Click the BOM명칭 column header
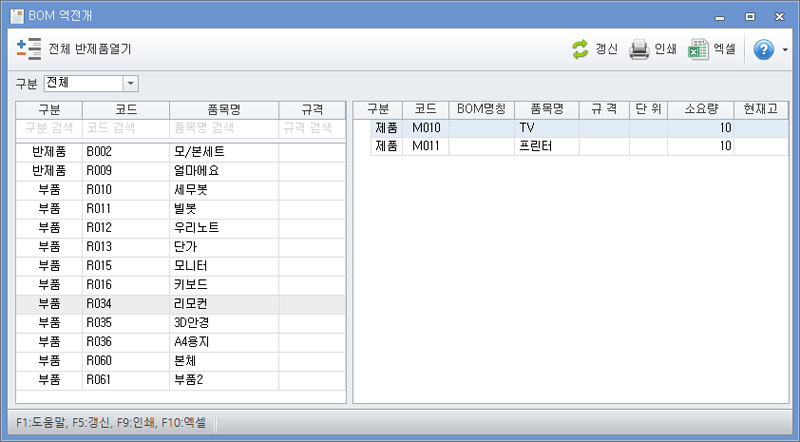This screenshot has width=800, height=442. [x=481, y=109]
